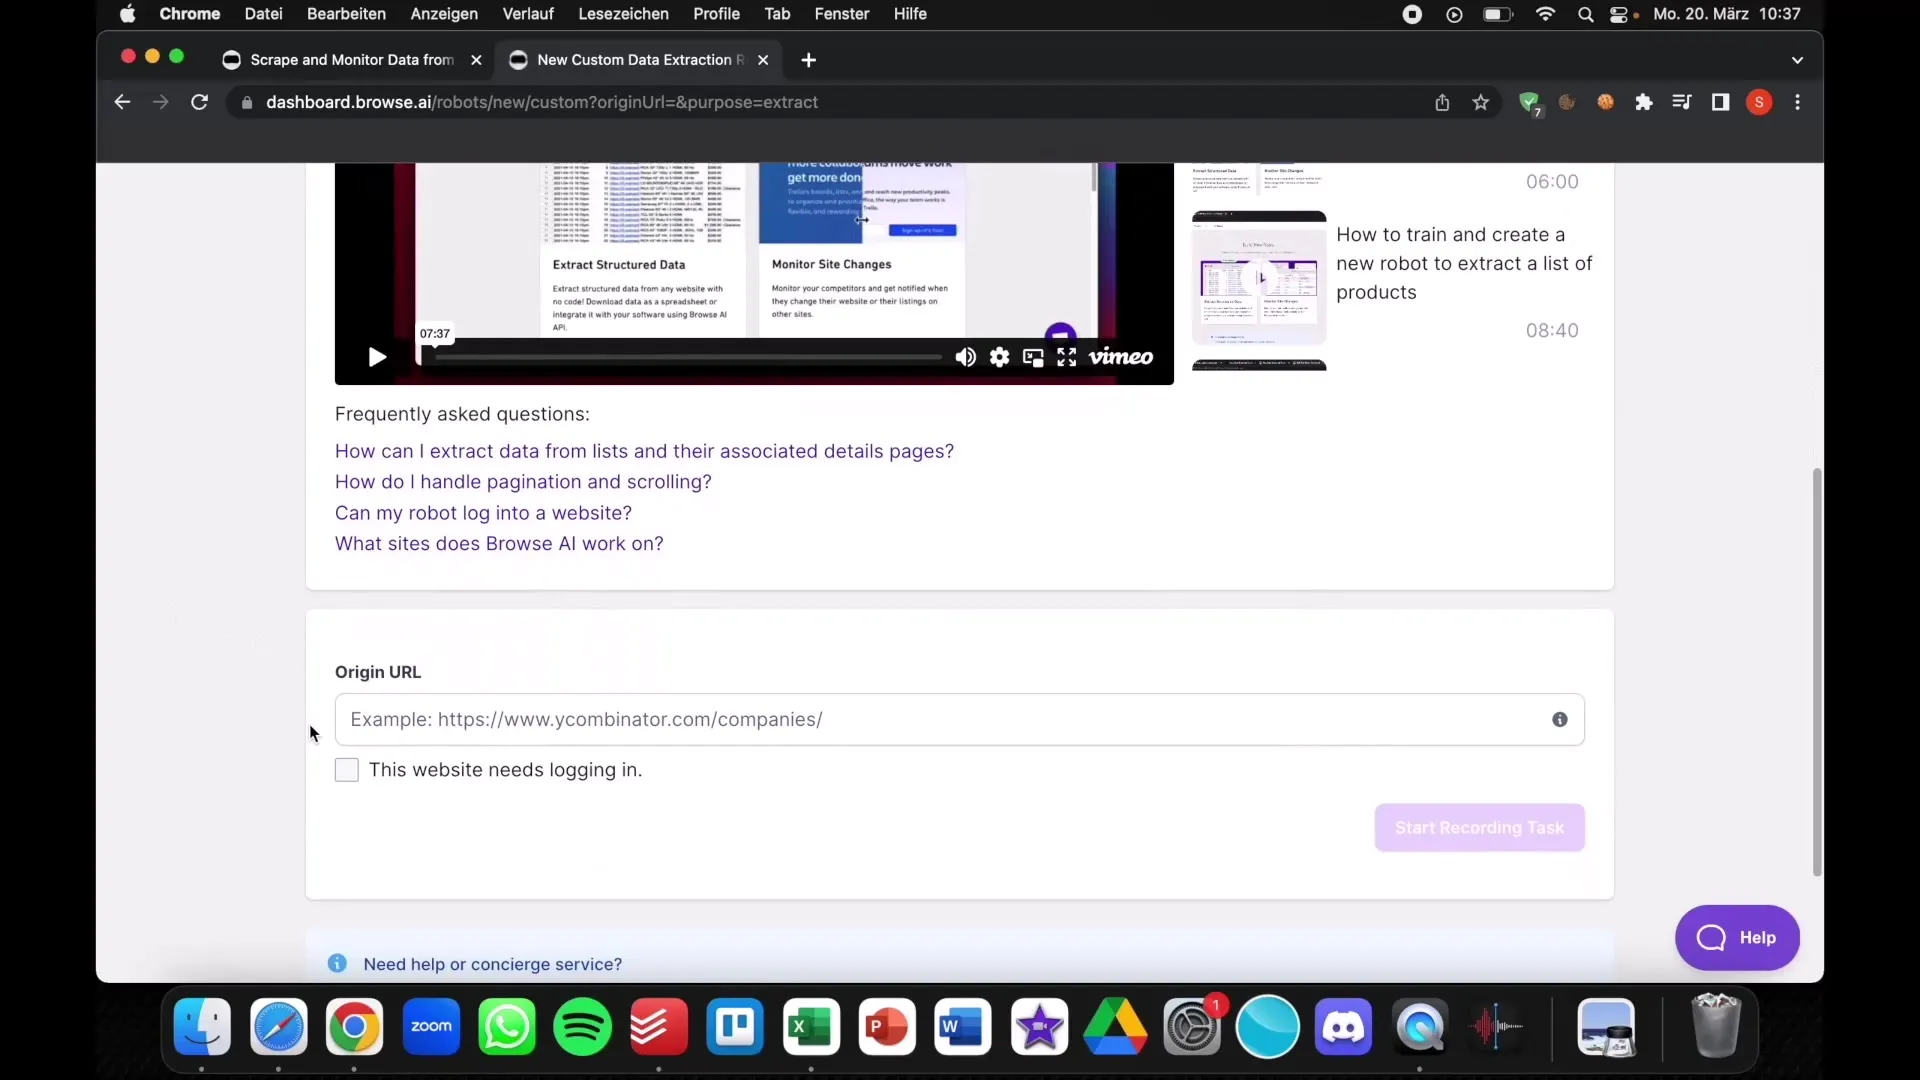Launch Trello from the Dock
1920x1080 pixels.
[x=735, y=1027]
